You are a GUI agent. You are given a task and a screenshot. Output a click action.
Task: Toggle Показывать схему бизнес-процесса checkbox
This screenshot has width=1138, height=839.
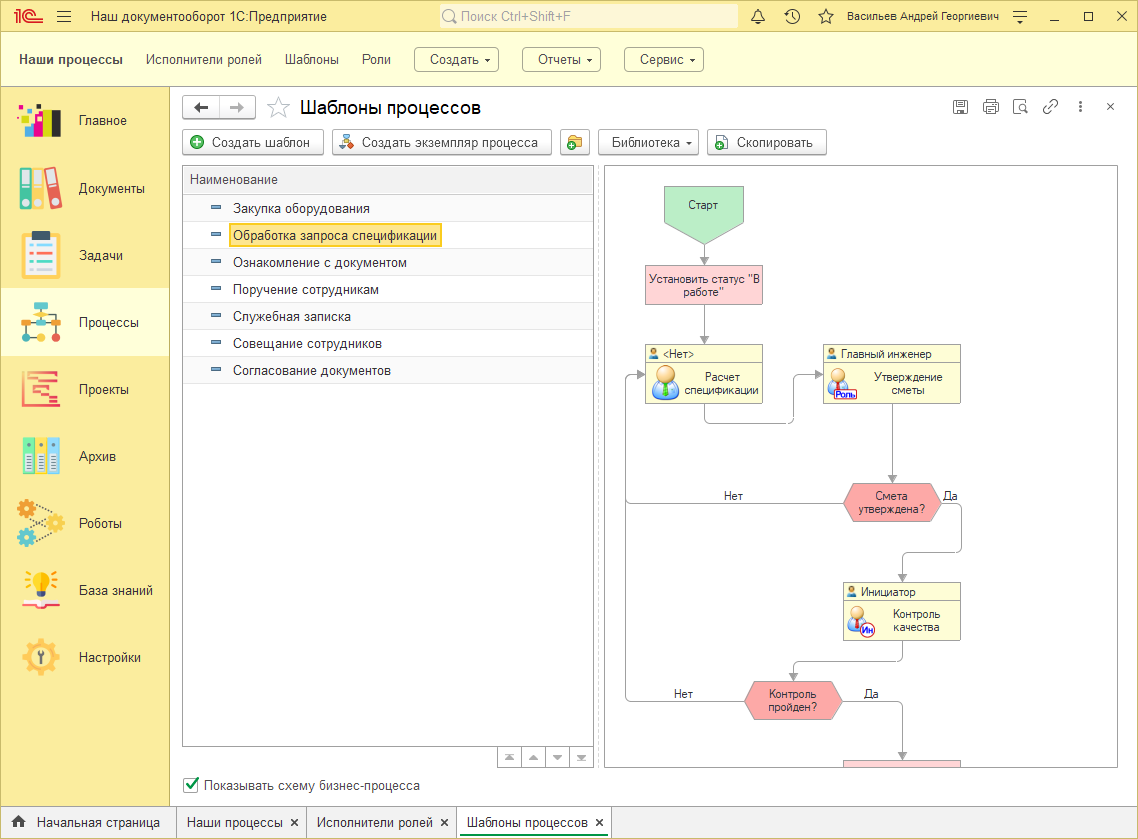(x=191, y=785)
